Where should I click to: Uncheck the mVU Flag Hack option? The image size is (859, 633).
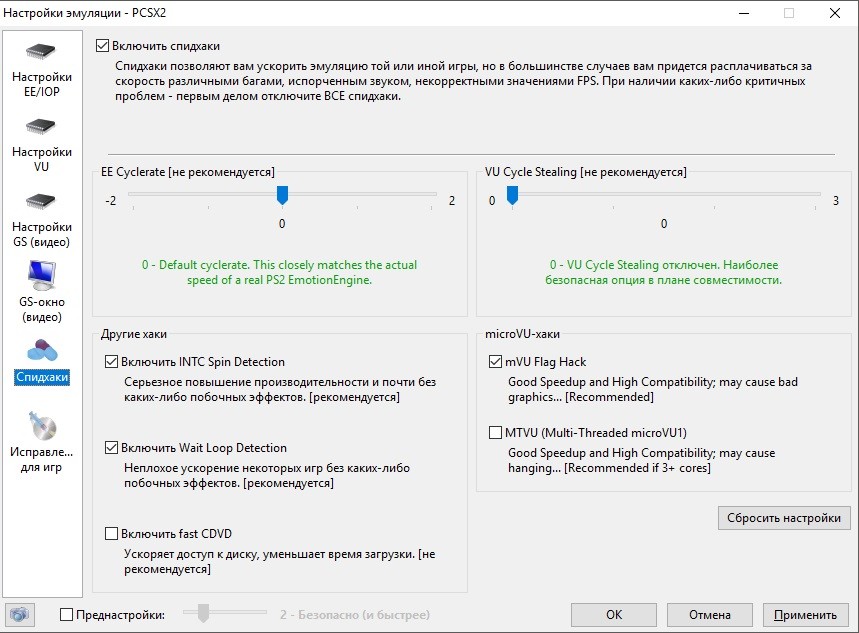click(x=495, y=362)
